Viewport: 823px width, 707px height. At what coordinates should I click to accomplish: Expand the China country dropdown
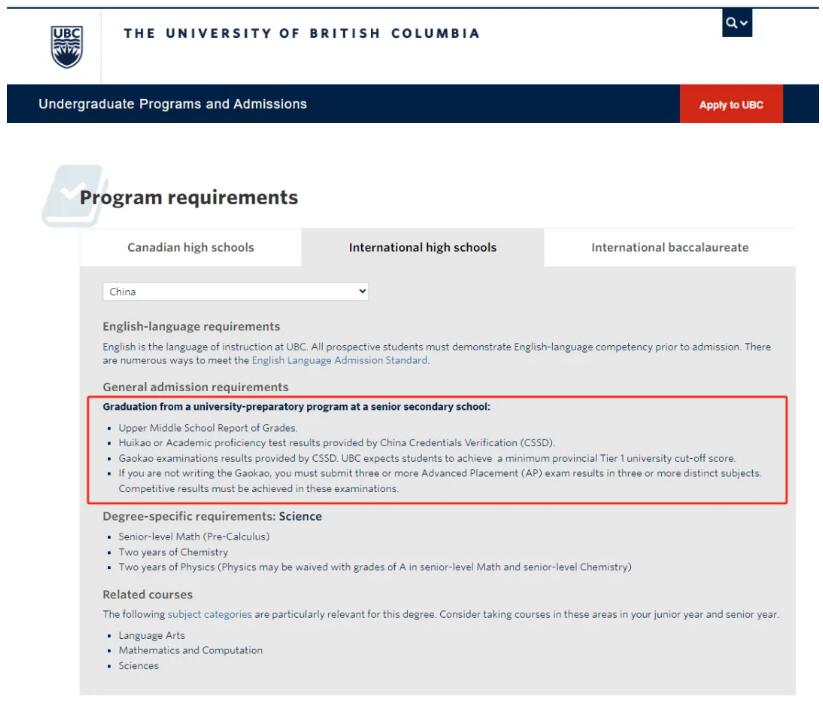click(236, 291)
